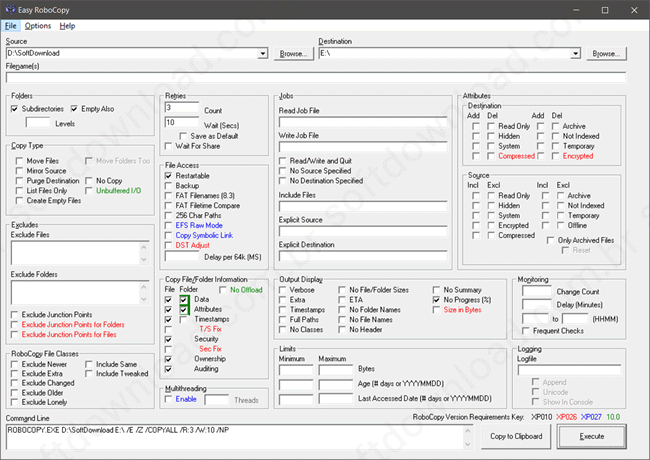The image size is (650, 460).
Task: Toggle the File Auditing checkbox
Action: (168, 369)
